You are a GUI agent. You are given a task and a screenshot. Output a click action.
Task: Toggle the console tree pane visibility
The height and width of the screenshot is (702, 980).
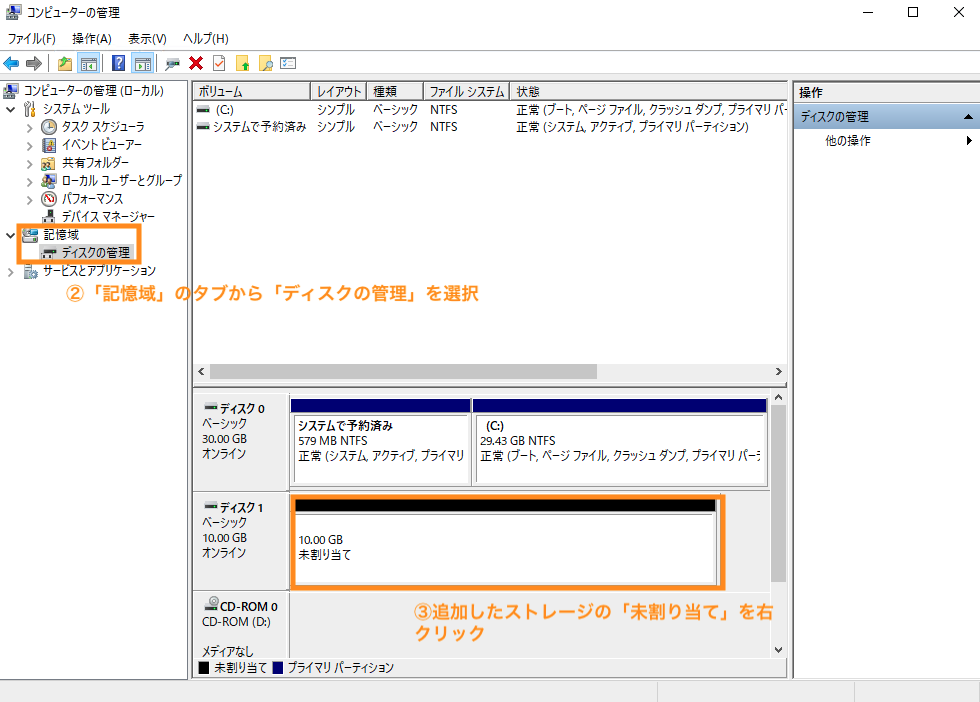pyautogui.click(x=88, y=62)
